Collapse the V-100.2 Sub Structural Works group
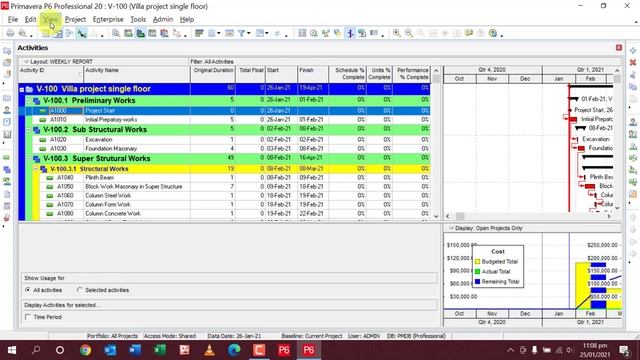 point(29,130)
